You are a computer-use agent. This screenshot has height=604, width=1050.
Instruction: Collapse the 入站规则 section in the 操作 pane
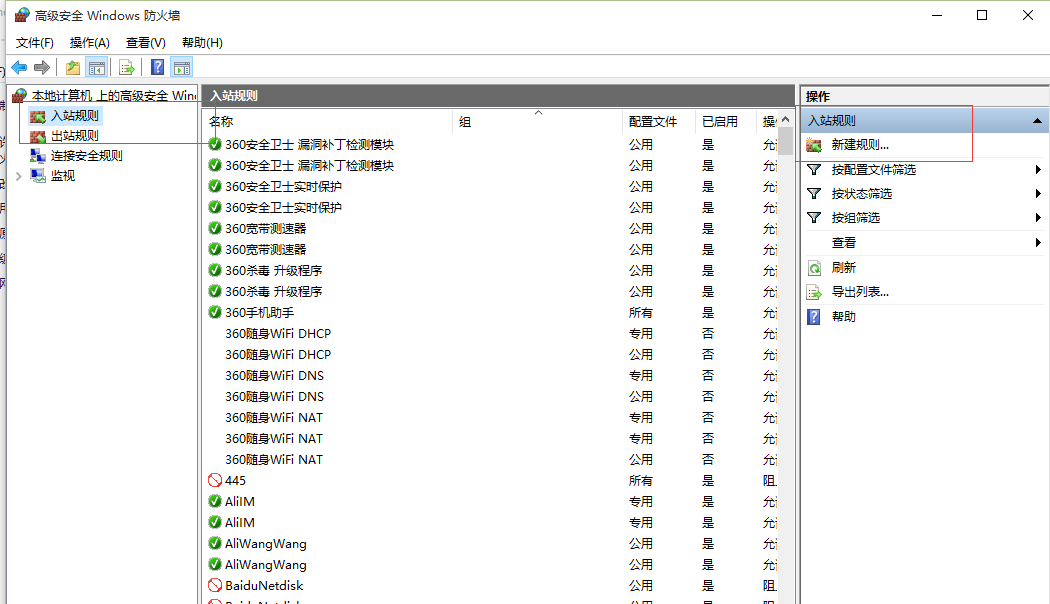click(1037, 121)
